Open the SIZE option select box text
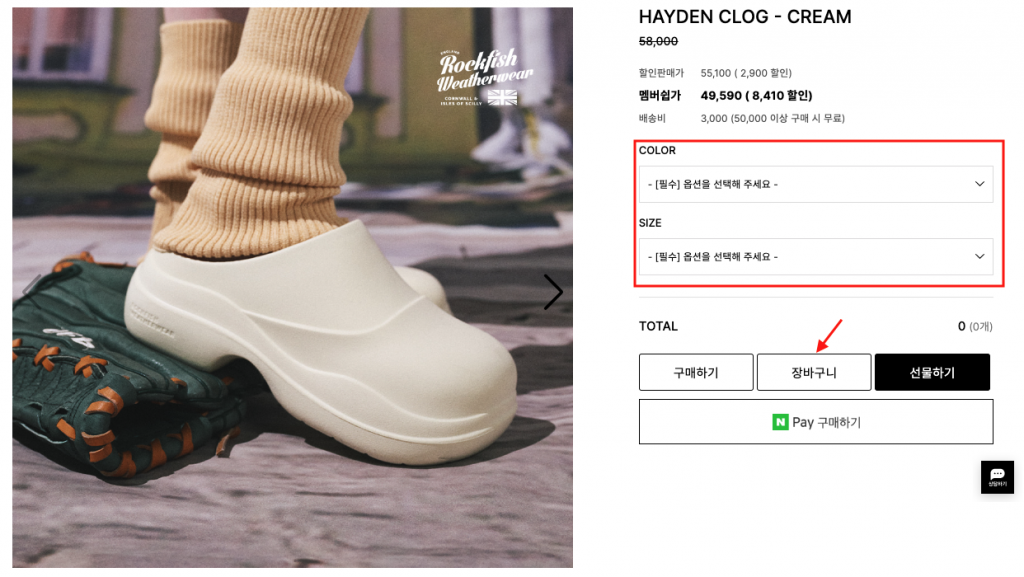Viewport: 1024px width, 577px height. tap(712, 257)
